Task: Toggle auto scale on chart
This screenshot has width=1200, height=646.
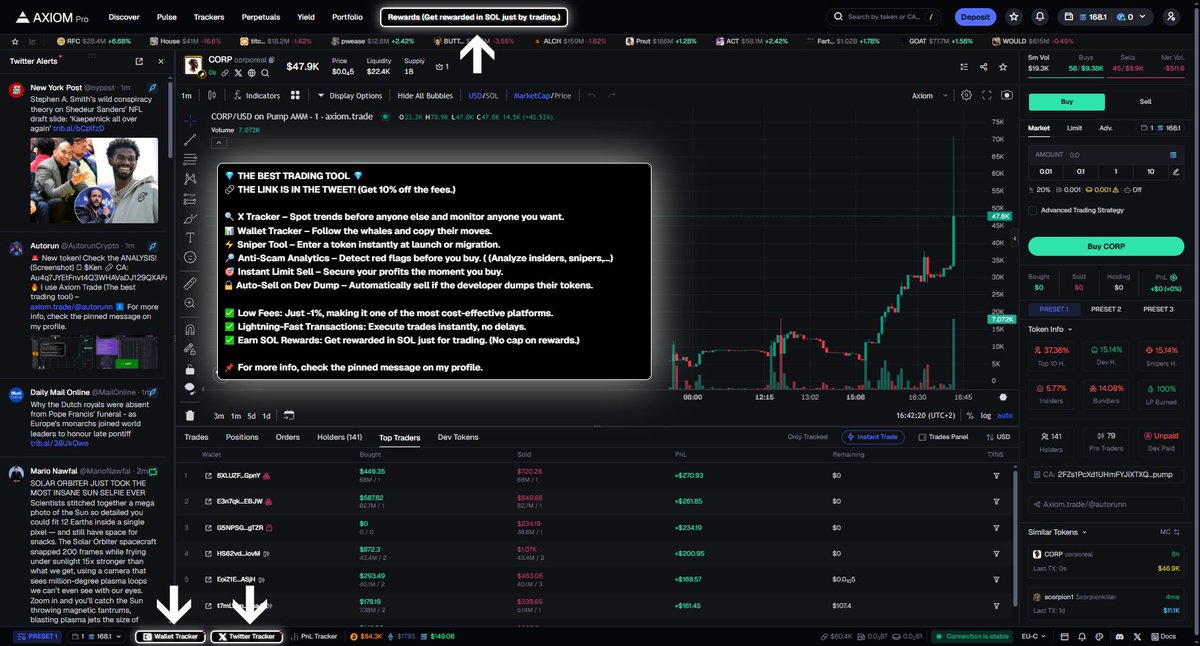Action: pos(1005,415)
